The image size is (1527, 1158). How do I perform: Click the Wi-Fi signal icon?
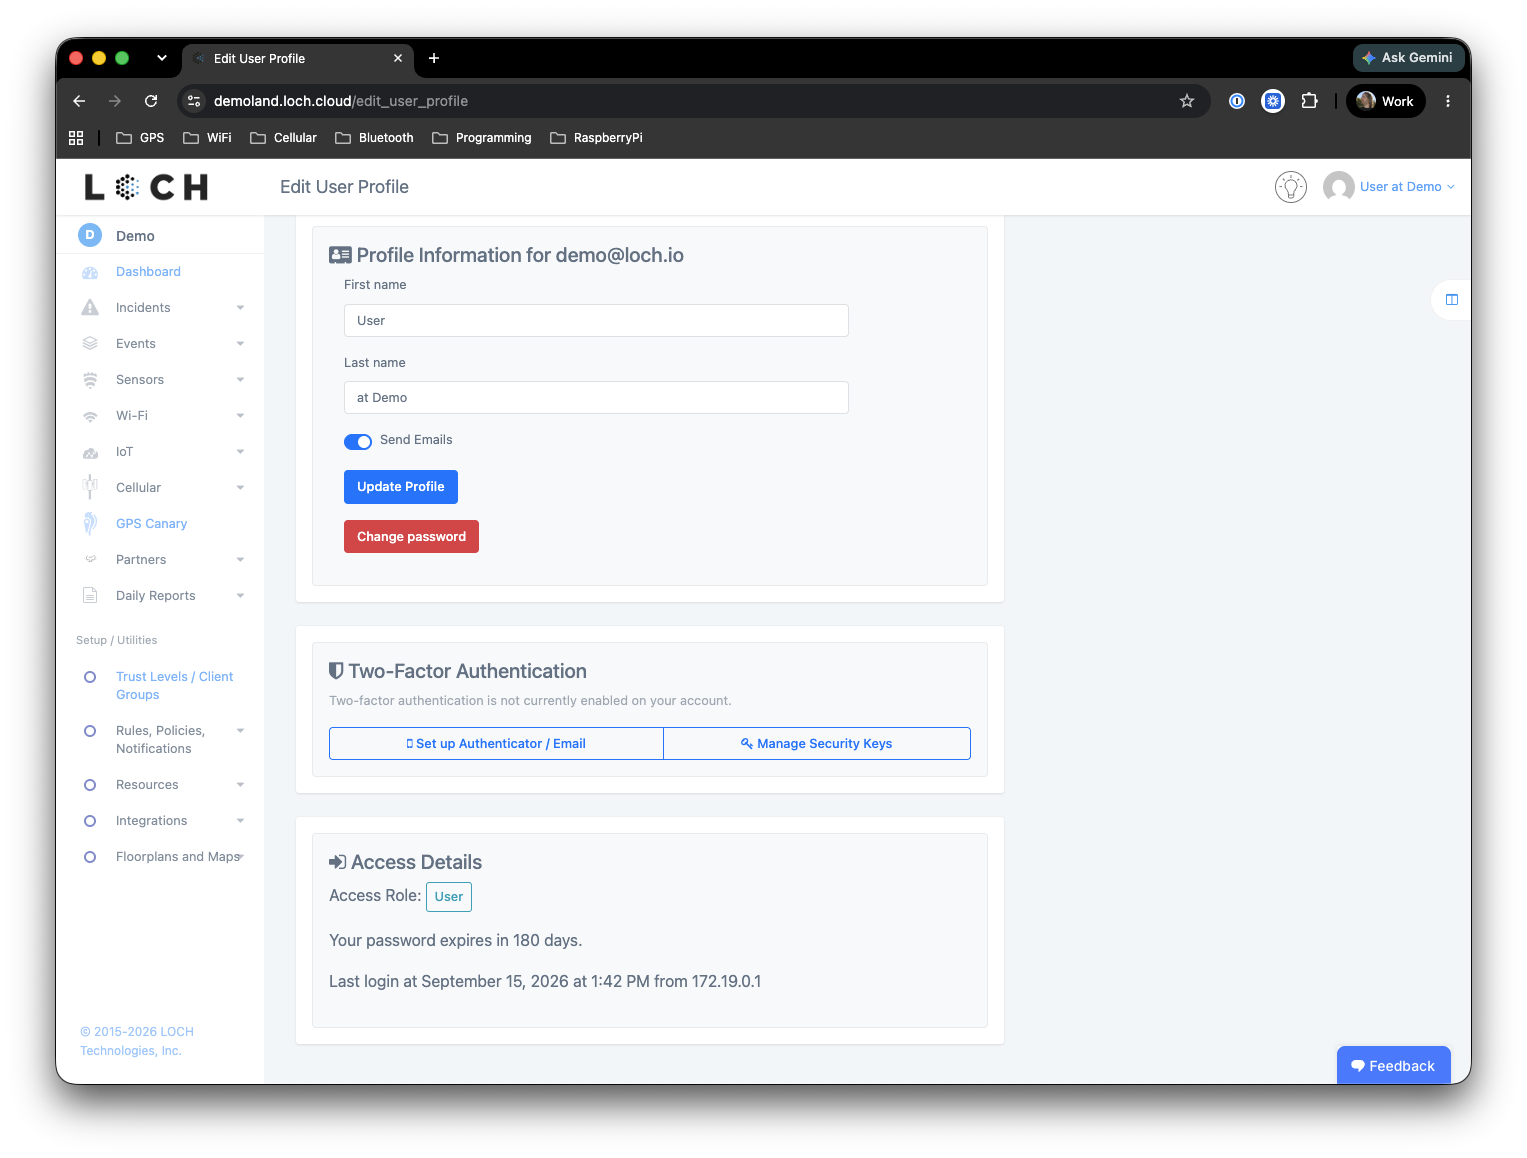(x=90, y=416)
